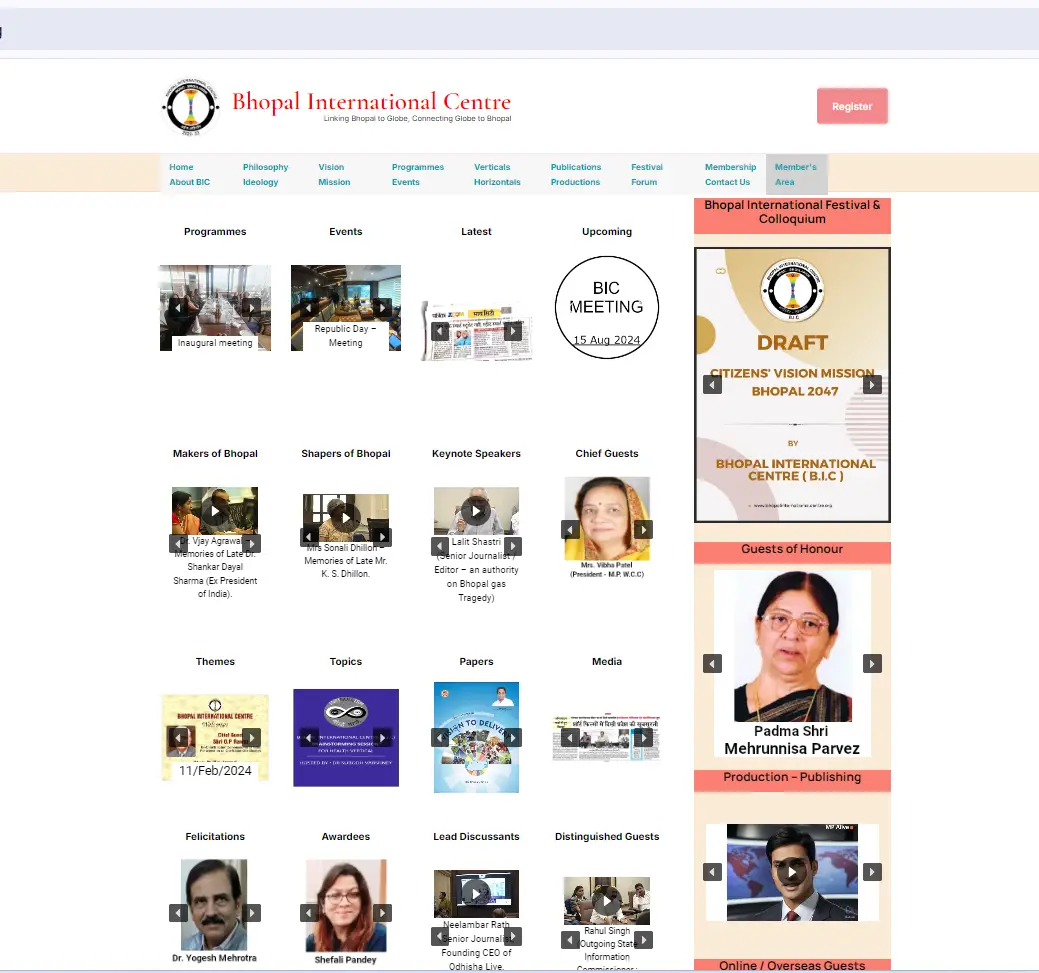The image size is (1039, 973).
Task: Open the Verticals Horizontals menu item
Action: point(497,174)
